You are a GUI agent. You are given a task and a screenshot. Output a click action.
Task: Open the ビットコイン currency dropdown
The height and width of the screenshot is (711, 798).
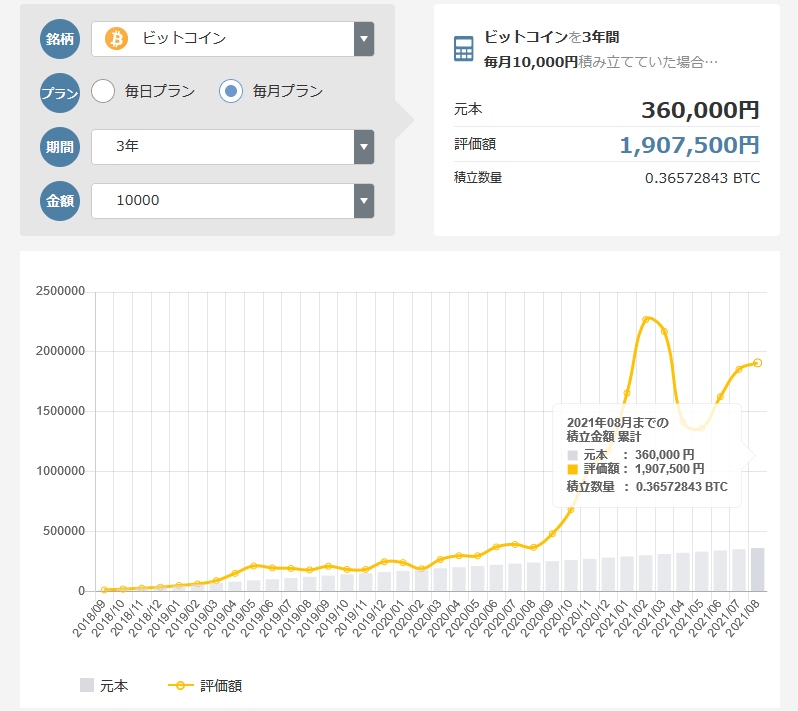pos(232,39)
